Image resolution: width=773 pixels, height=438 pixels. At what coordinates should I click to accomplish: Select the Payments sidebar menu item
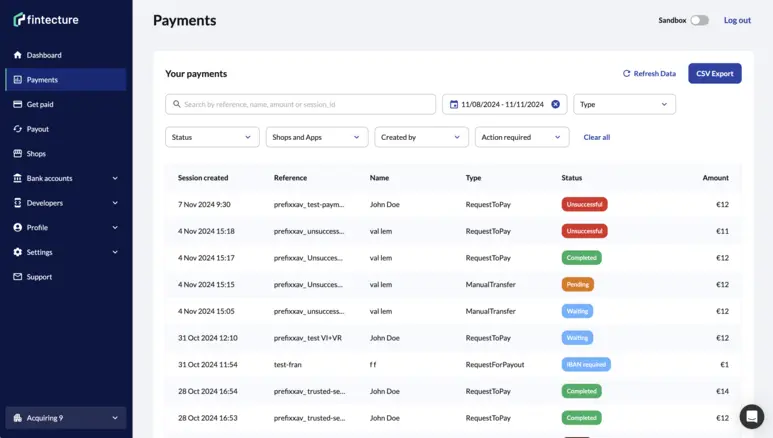click(x=66, y=80)
